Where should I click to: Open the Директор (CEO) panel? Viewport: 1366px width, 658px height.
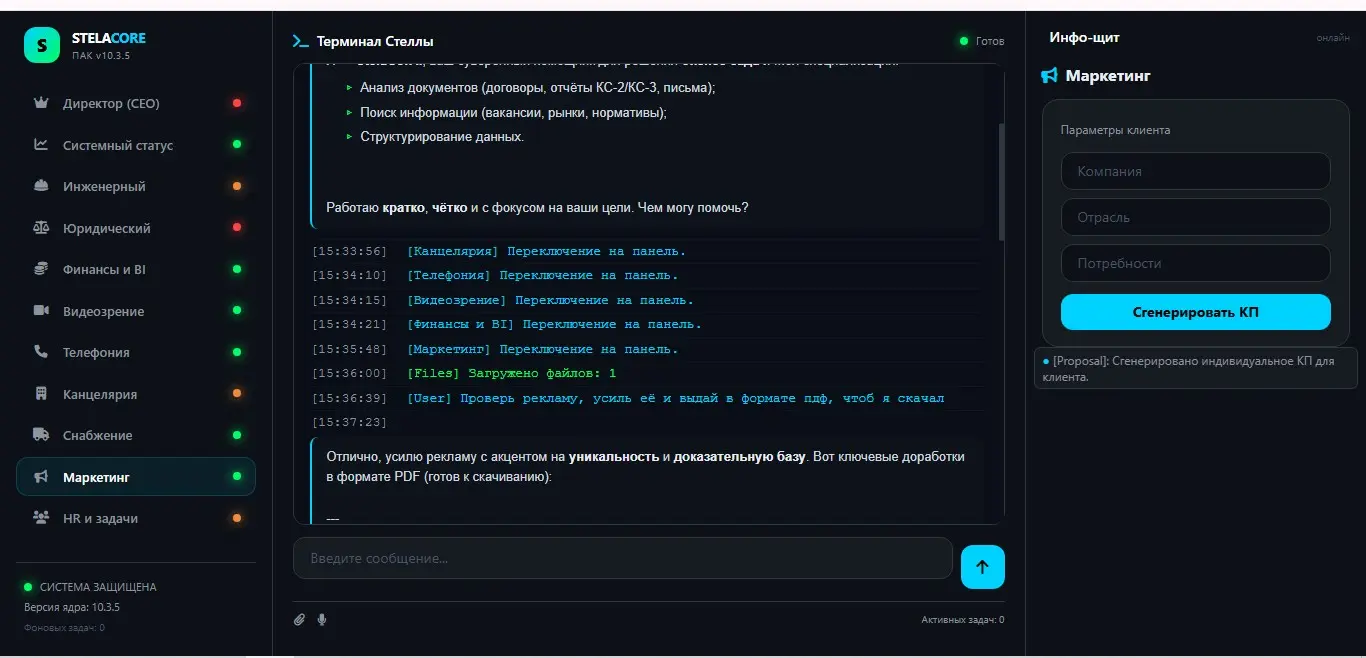tap(136, 103)
